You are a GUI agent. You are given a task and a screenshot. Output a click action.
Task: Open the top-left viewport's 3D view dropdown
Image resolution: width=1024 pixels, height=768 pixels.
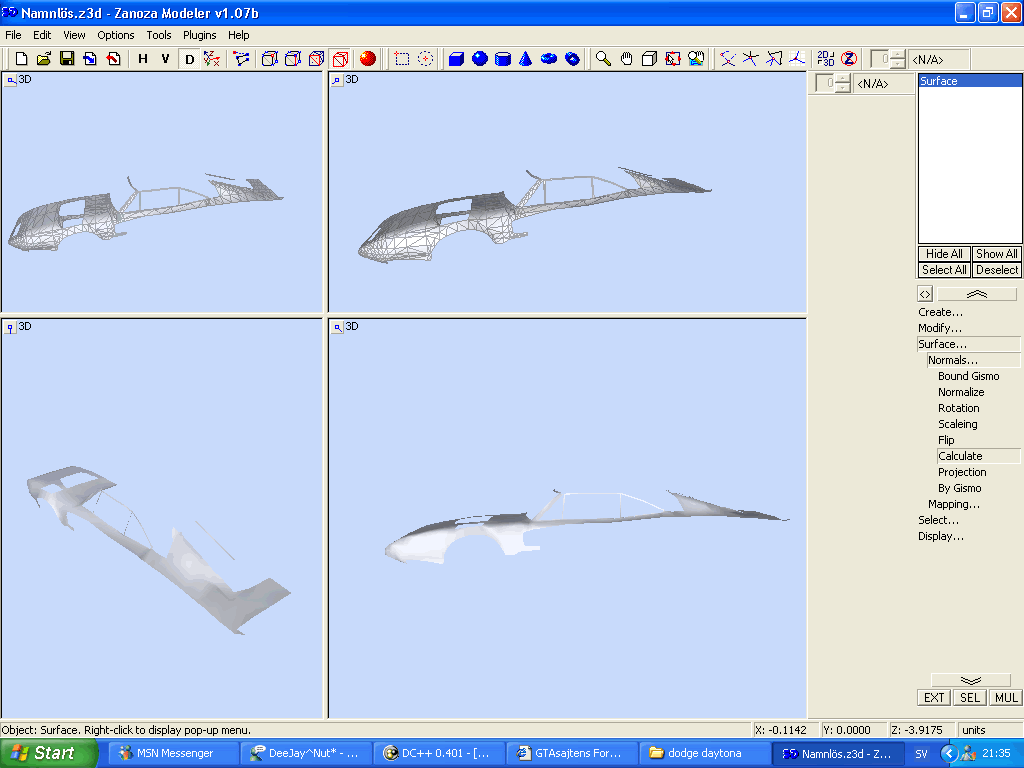(x=10, y=80)
